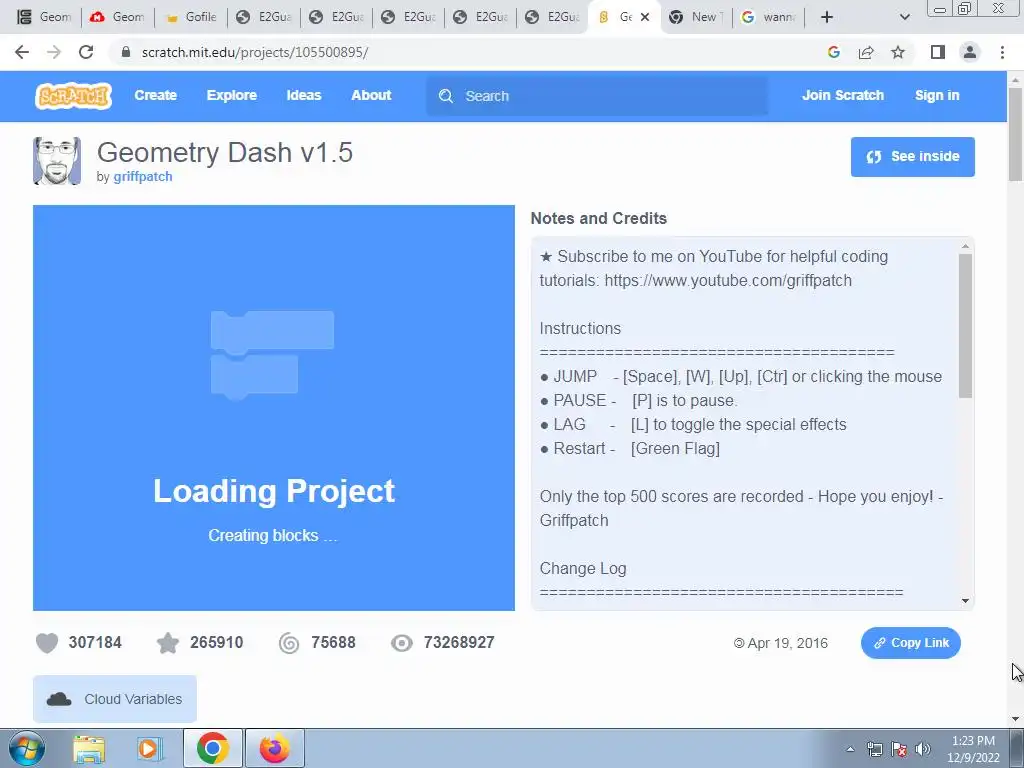Viewport: 1024px width, 768px height.
Task: Click Sign in
Action: [936, 95]
